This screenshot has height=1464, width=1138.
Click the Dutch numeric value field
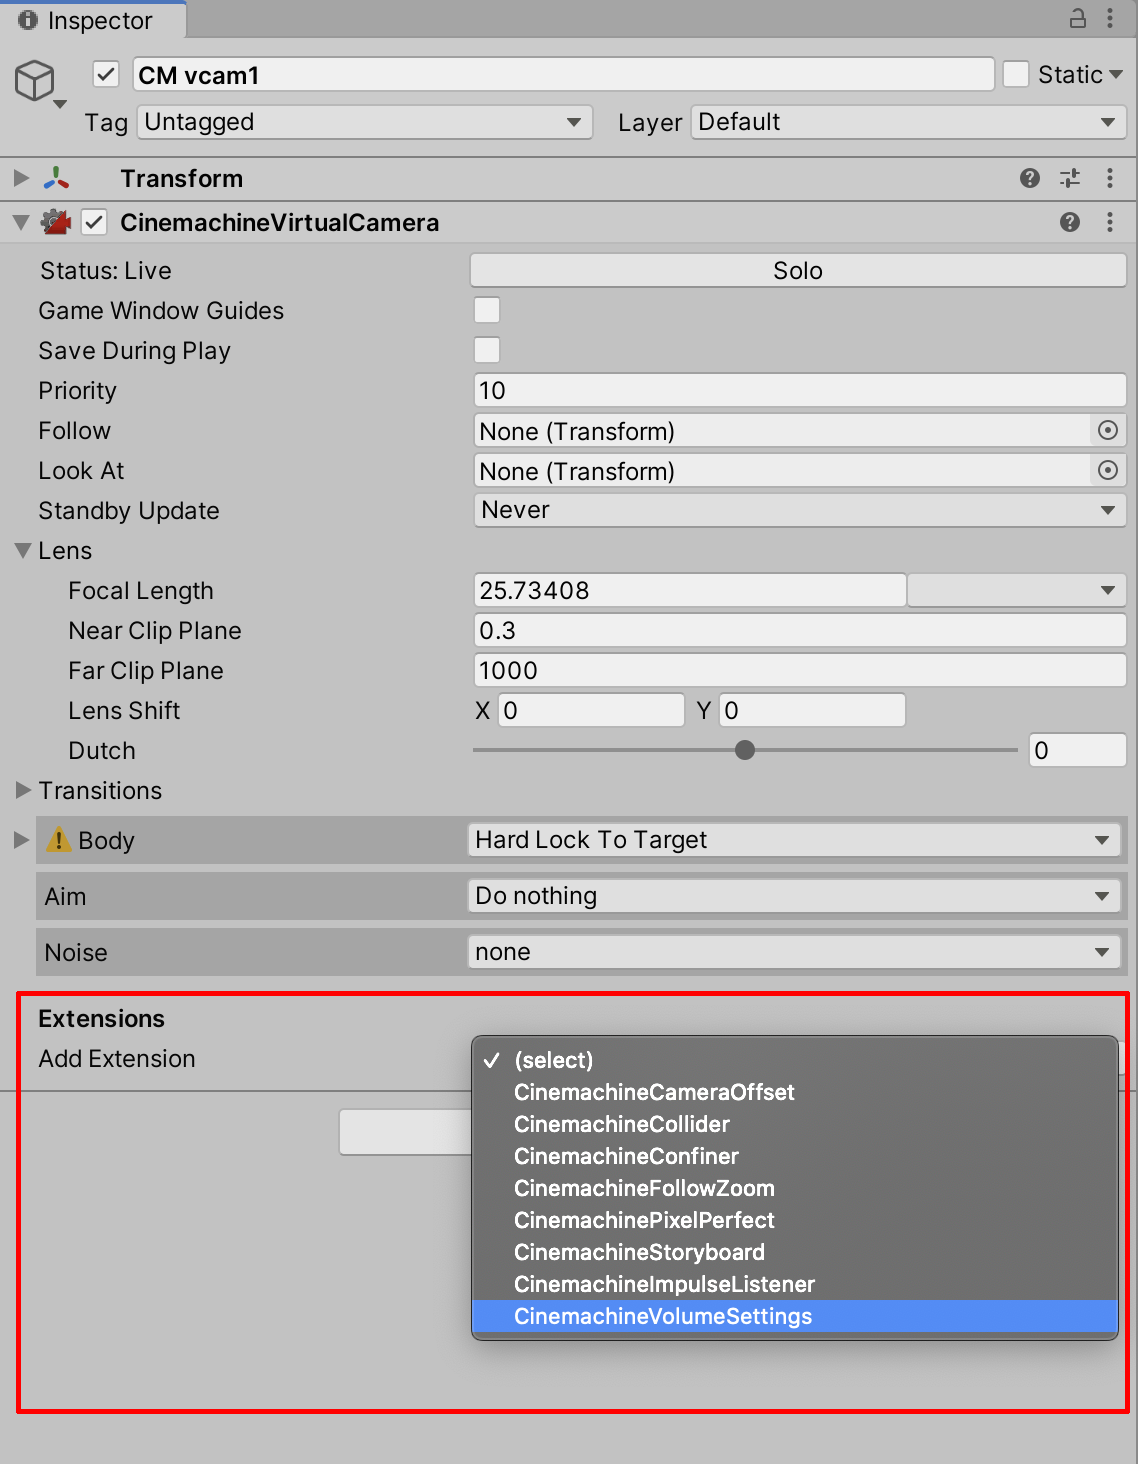pos(1077,750)
